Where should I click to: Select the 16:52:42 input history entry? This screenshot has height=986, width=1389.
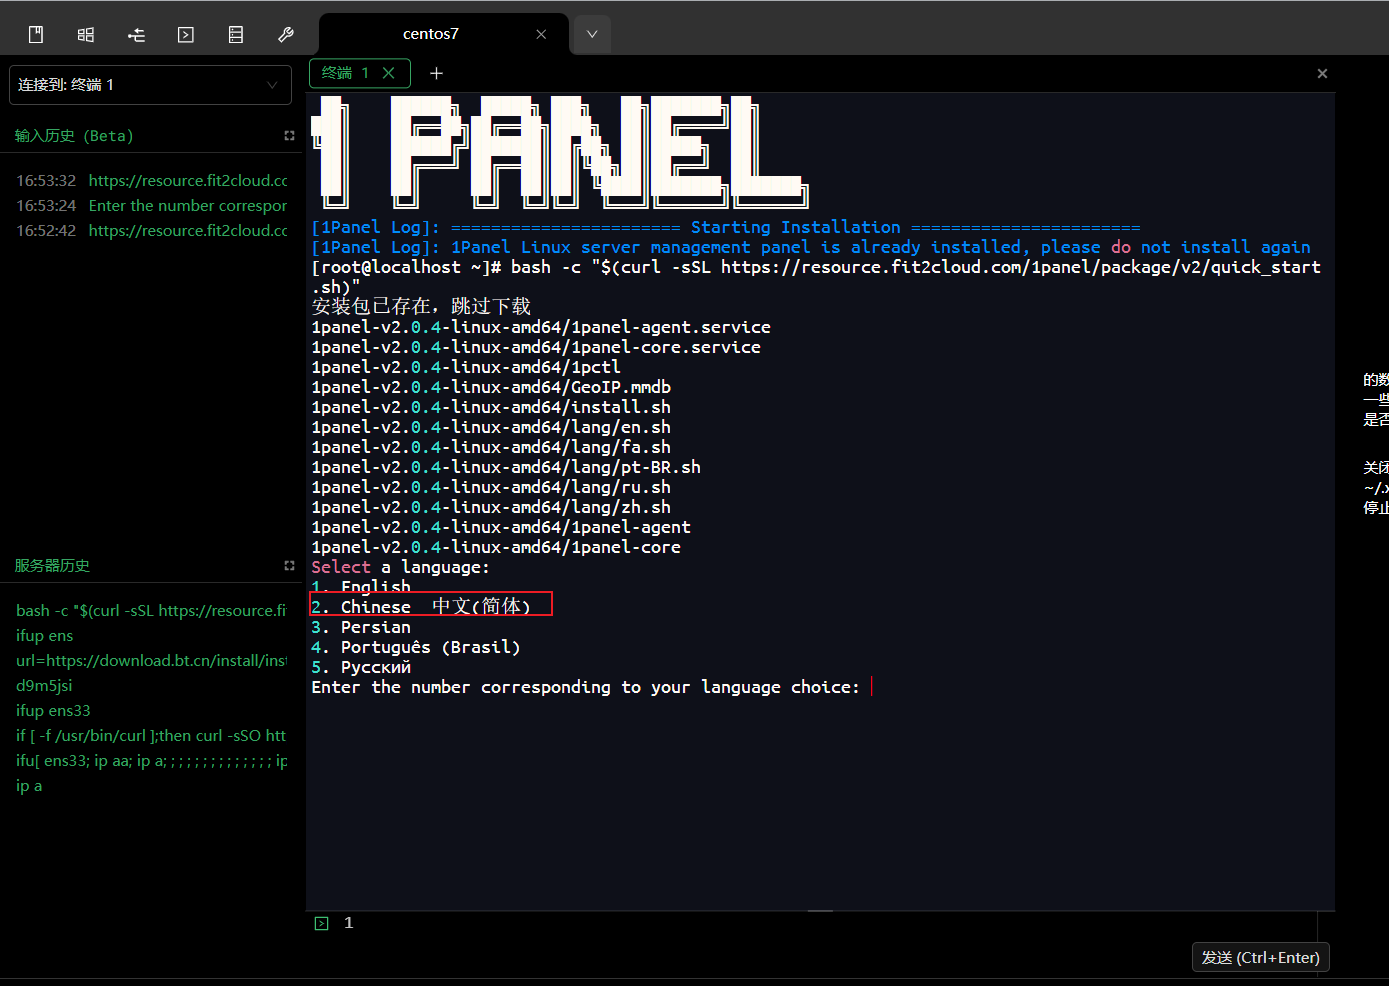[x=151, y=231]
